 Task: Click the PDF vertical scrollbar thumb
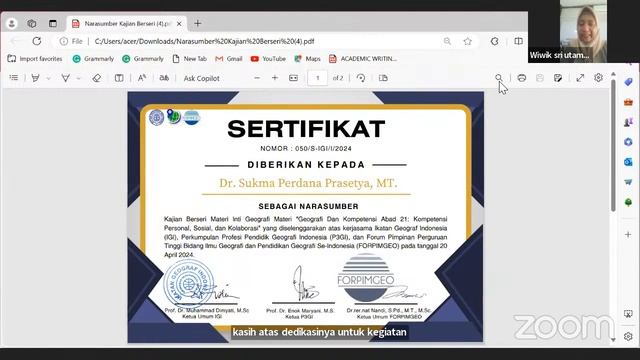(613, 145)
